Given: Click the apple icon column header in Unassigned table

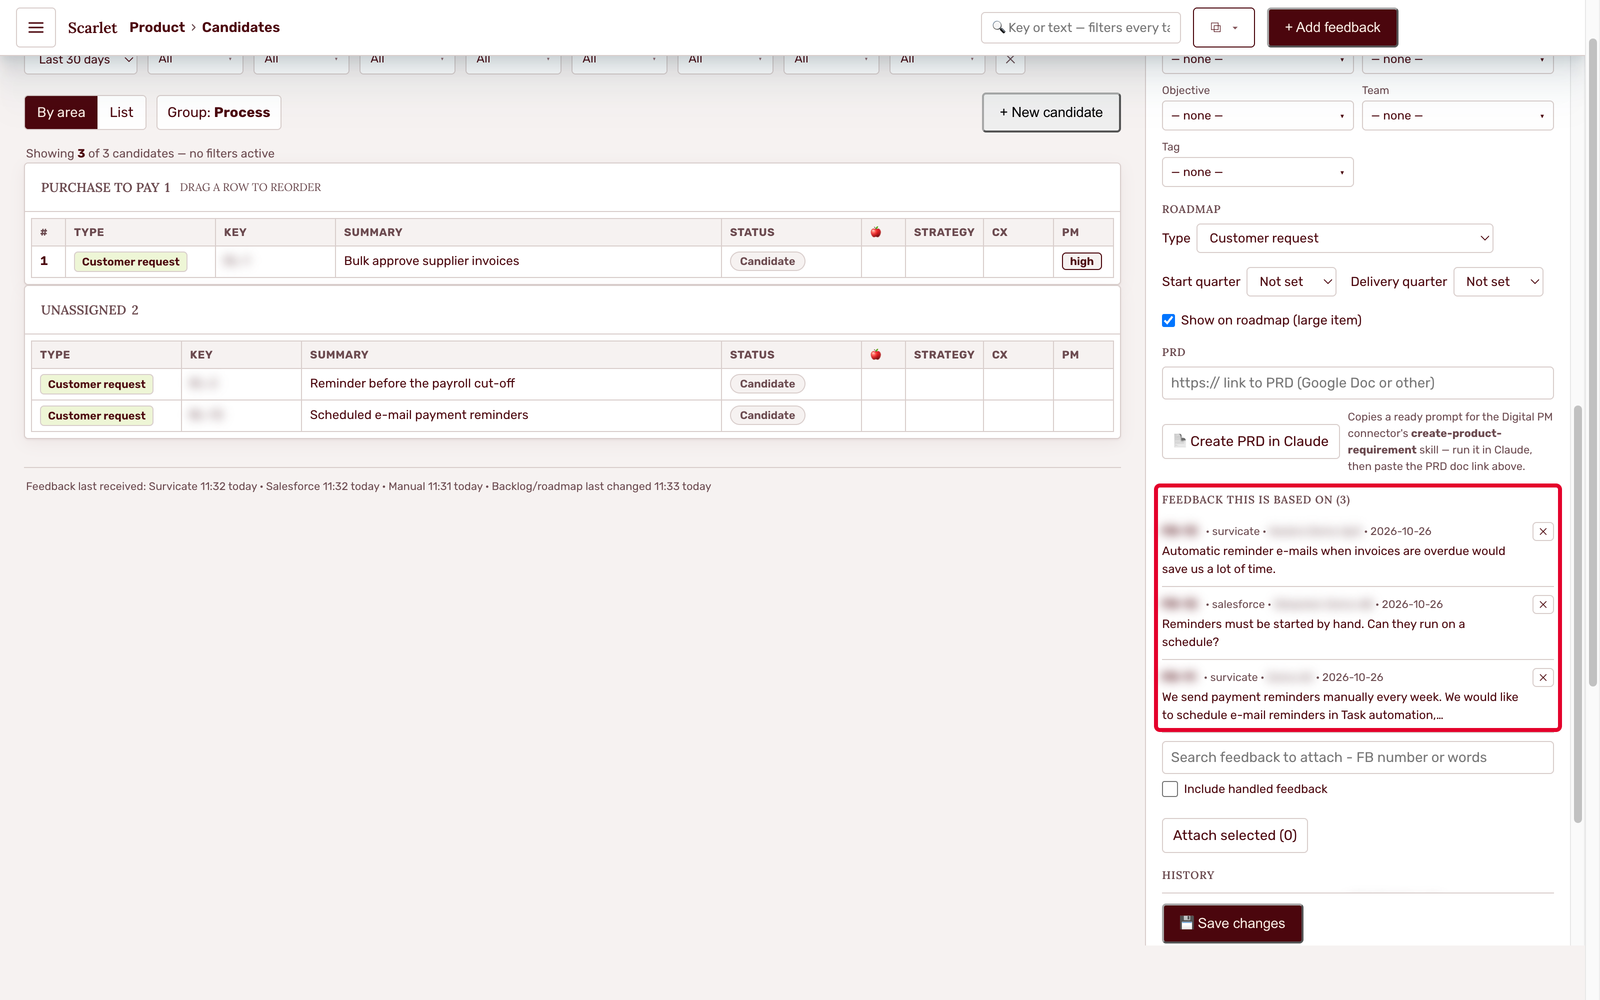Looking at the screenshot, I should pyautogui.click(x=876, y=355).
